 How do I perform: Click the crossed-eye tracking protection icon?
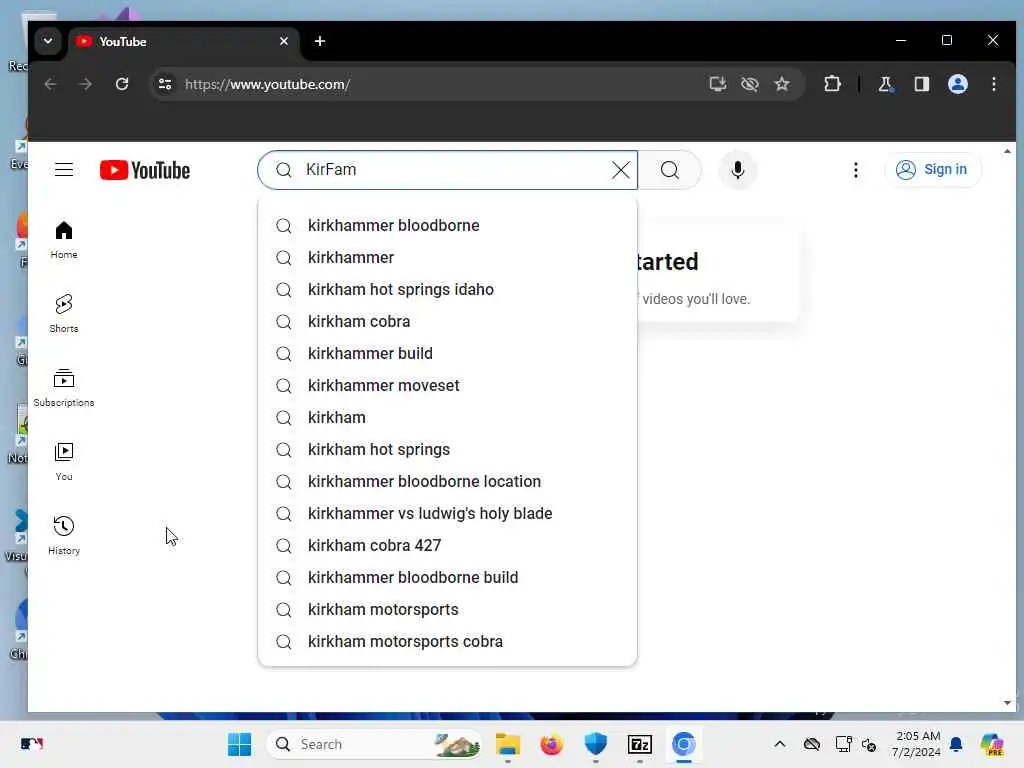(750, 84)
